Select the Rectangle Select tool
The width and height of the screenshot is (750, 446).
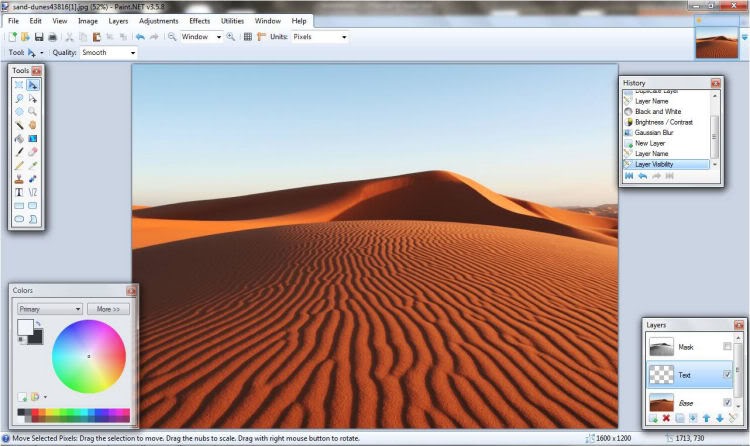pos(19,85)
